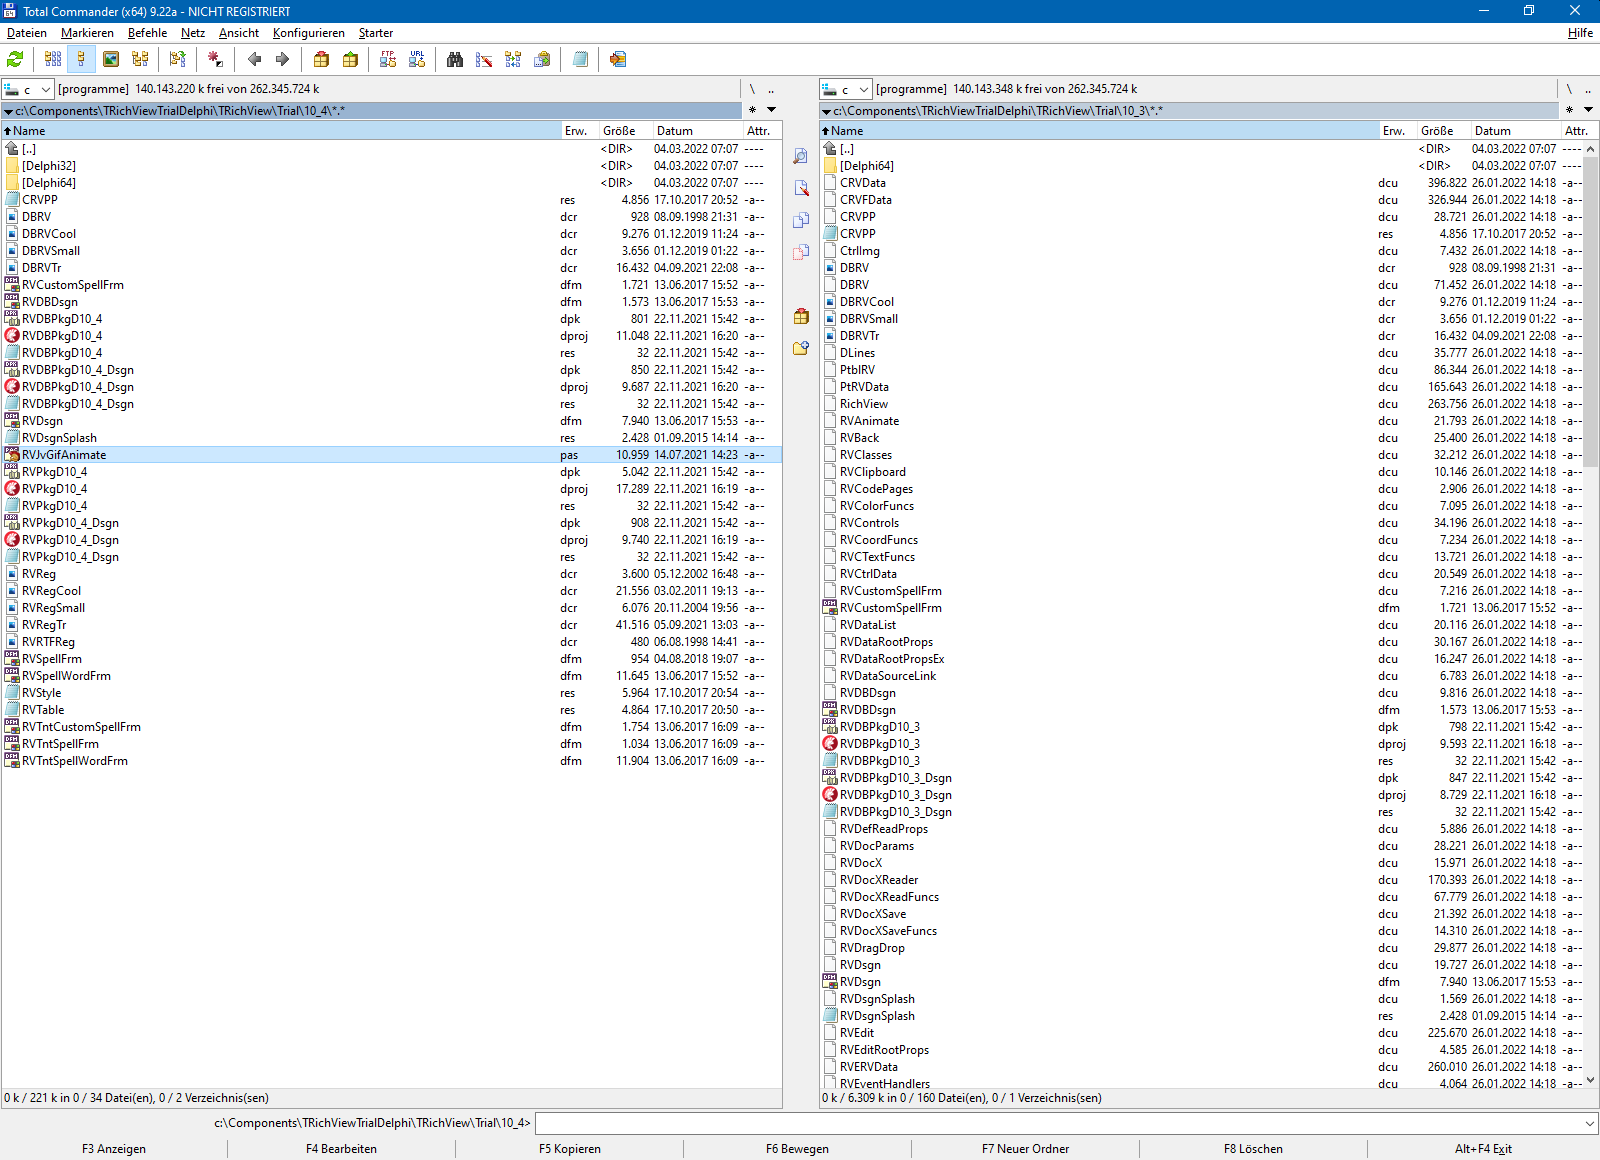Click the F3 Anzeigen button
Viewport: 1600px width, 1160px height.
pos(114,1149)
